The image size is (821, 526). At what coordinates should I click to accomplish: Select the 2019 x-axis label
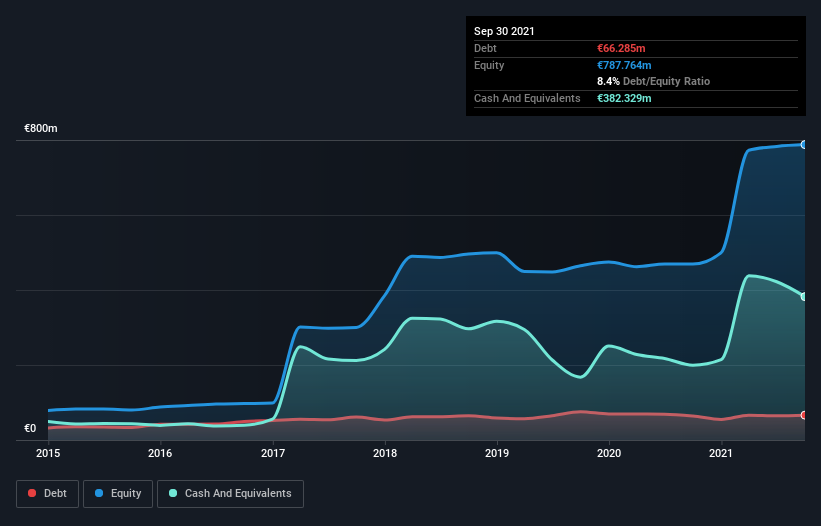(497, 453)
